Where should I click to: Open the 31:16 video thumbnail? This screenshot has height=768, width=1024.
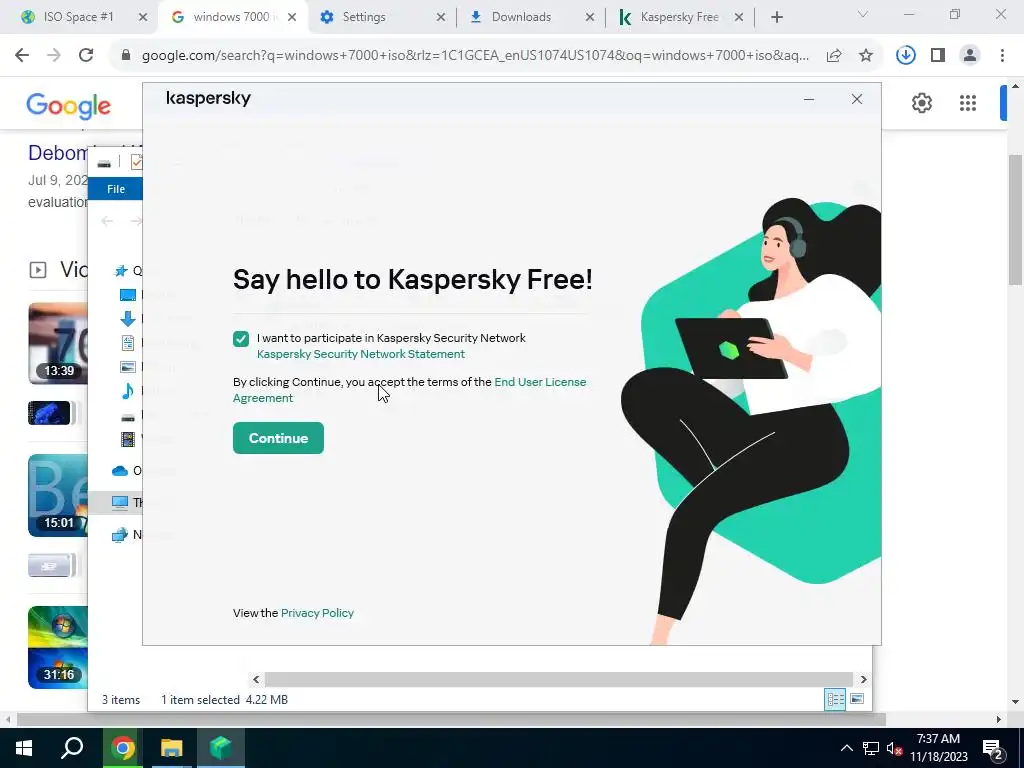click(57, 647)
